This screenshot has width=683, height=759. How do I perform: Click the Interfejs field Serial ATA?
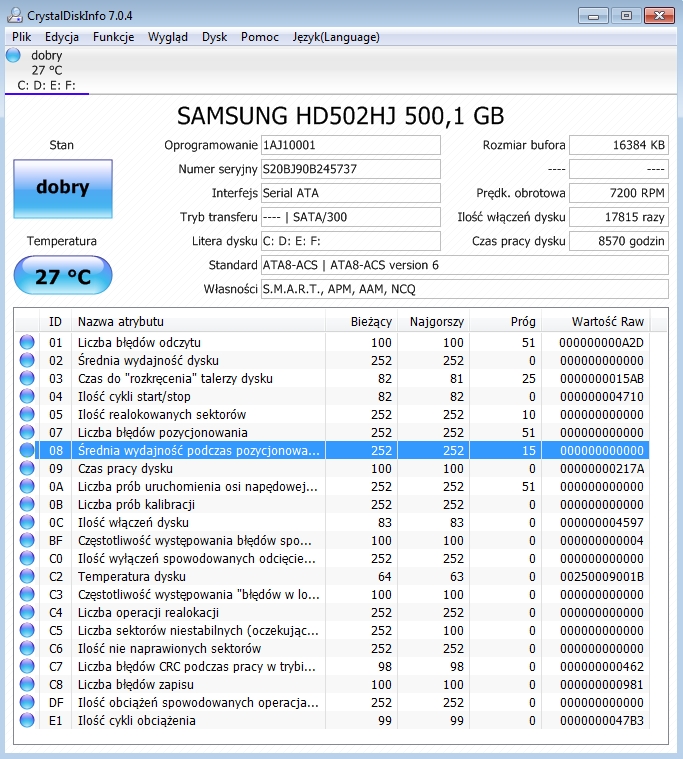[350, 193]
